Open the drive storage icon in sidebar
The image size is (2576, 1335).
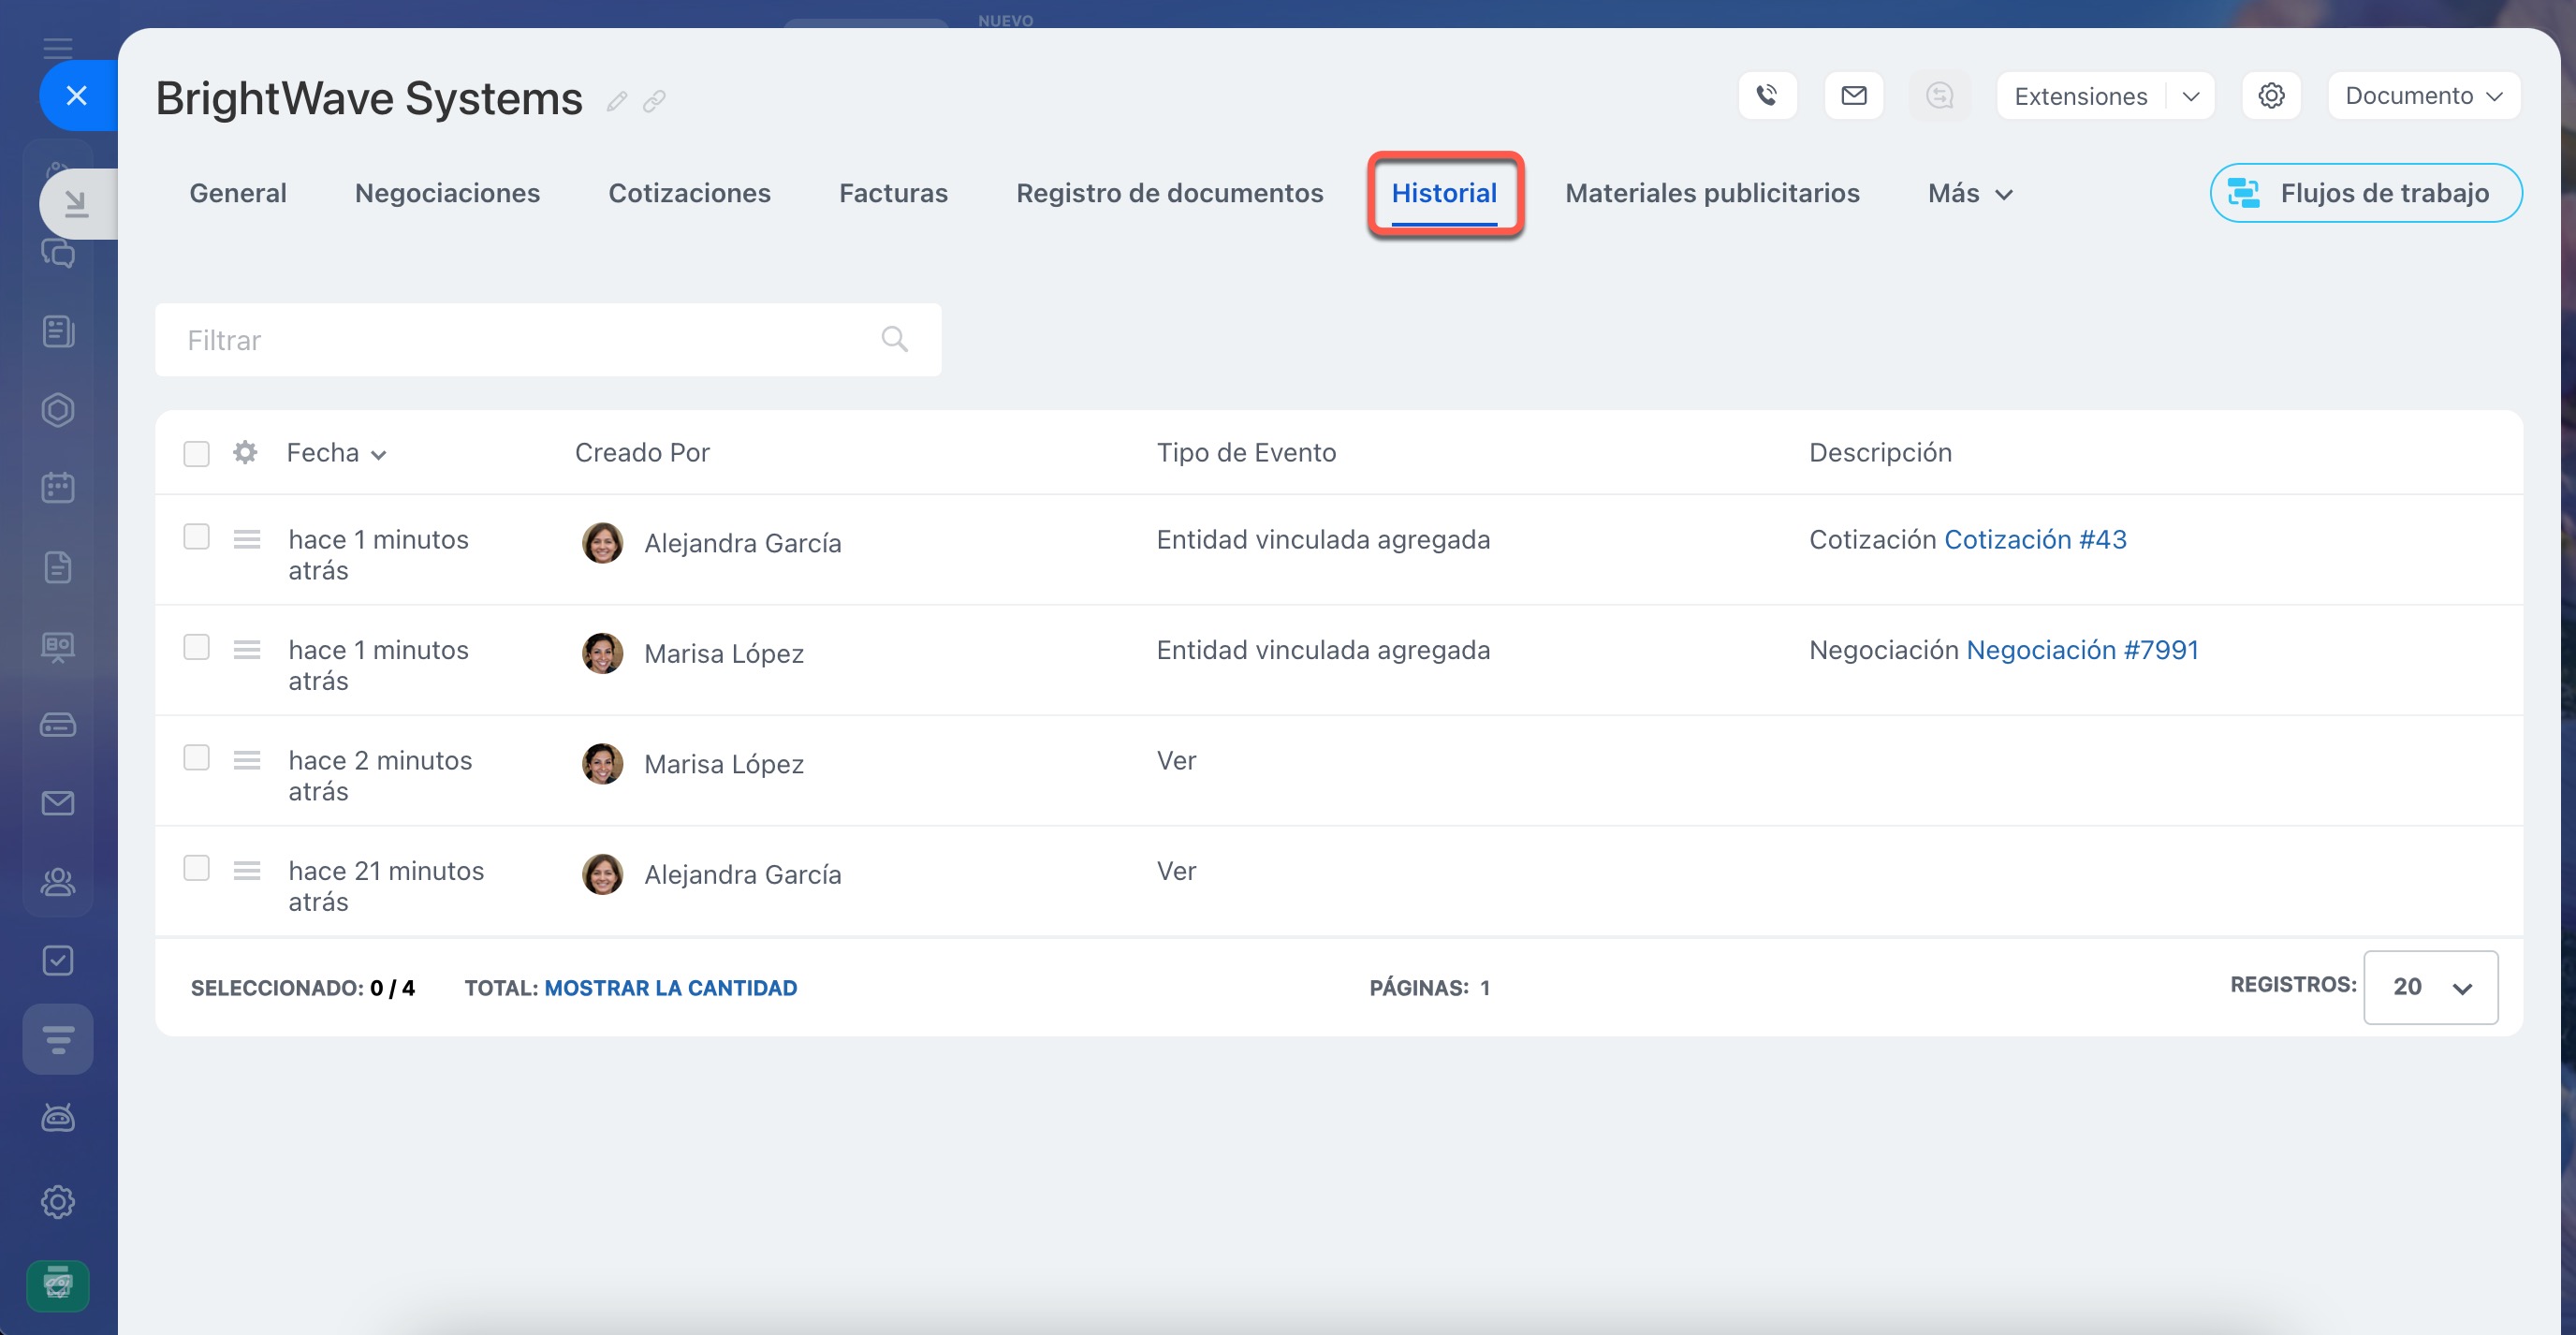coord(58,724)
